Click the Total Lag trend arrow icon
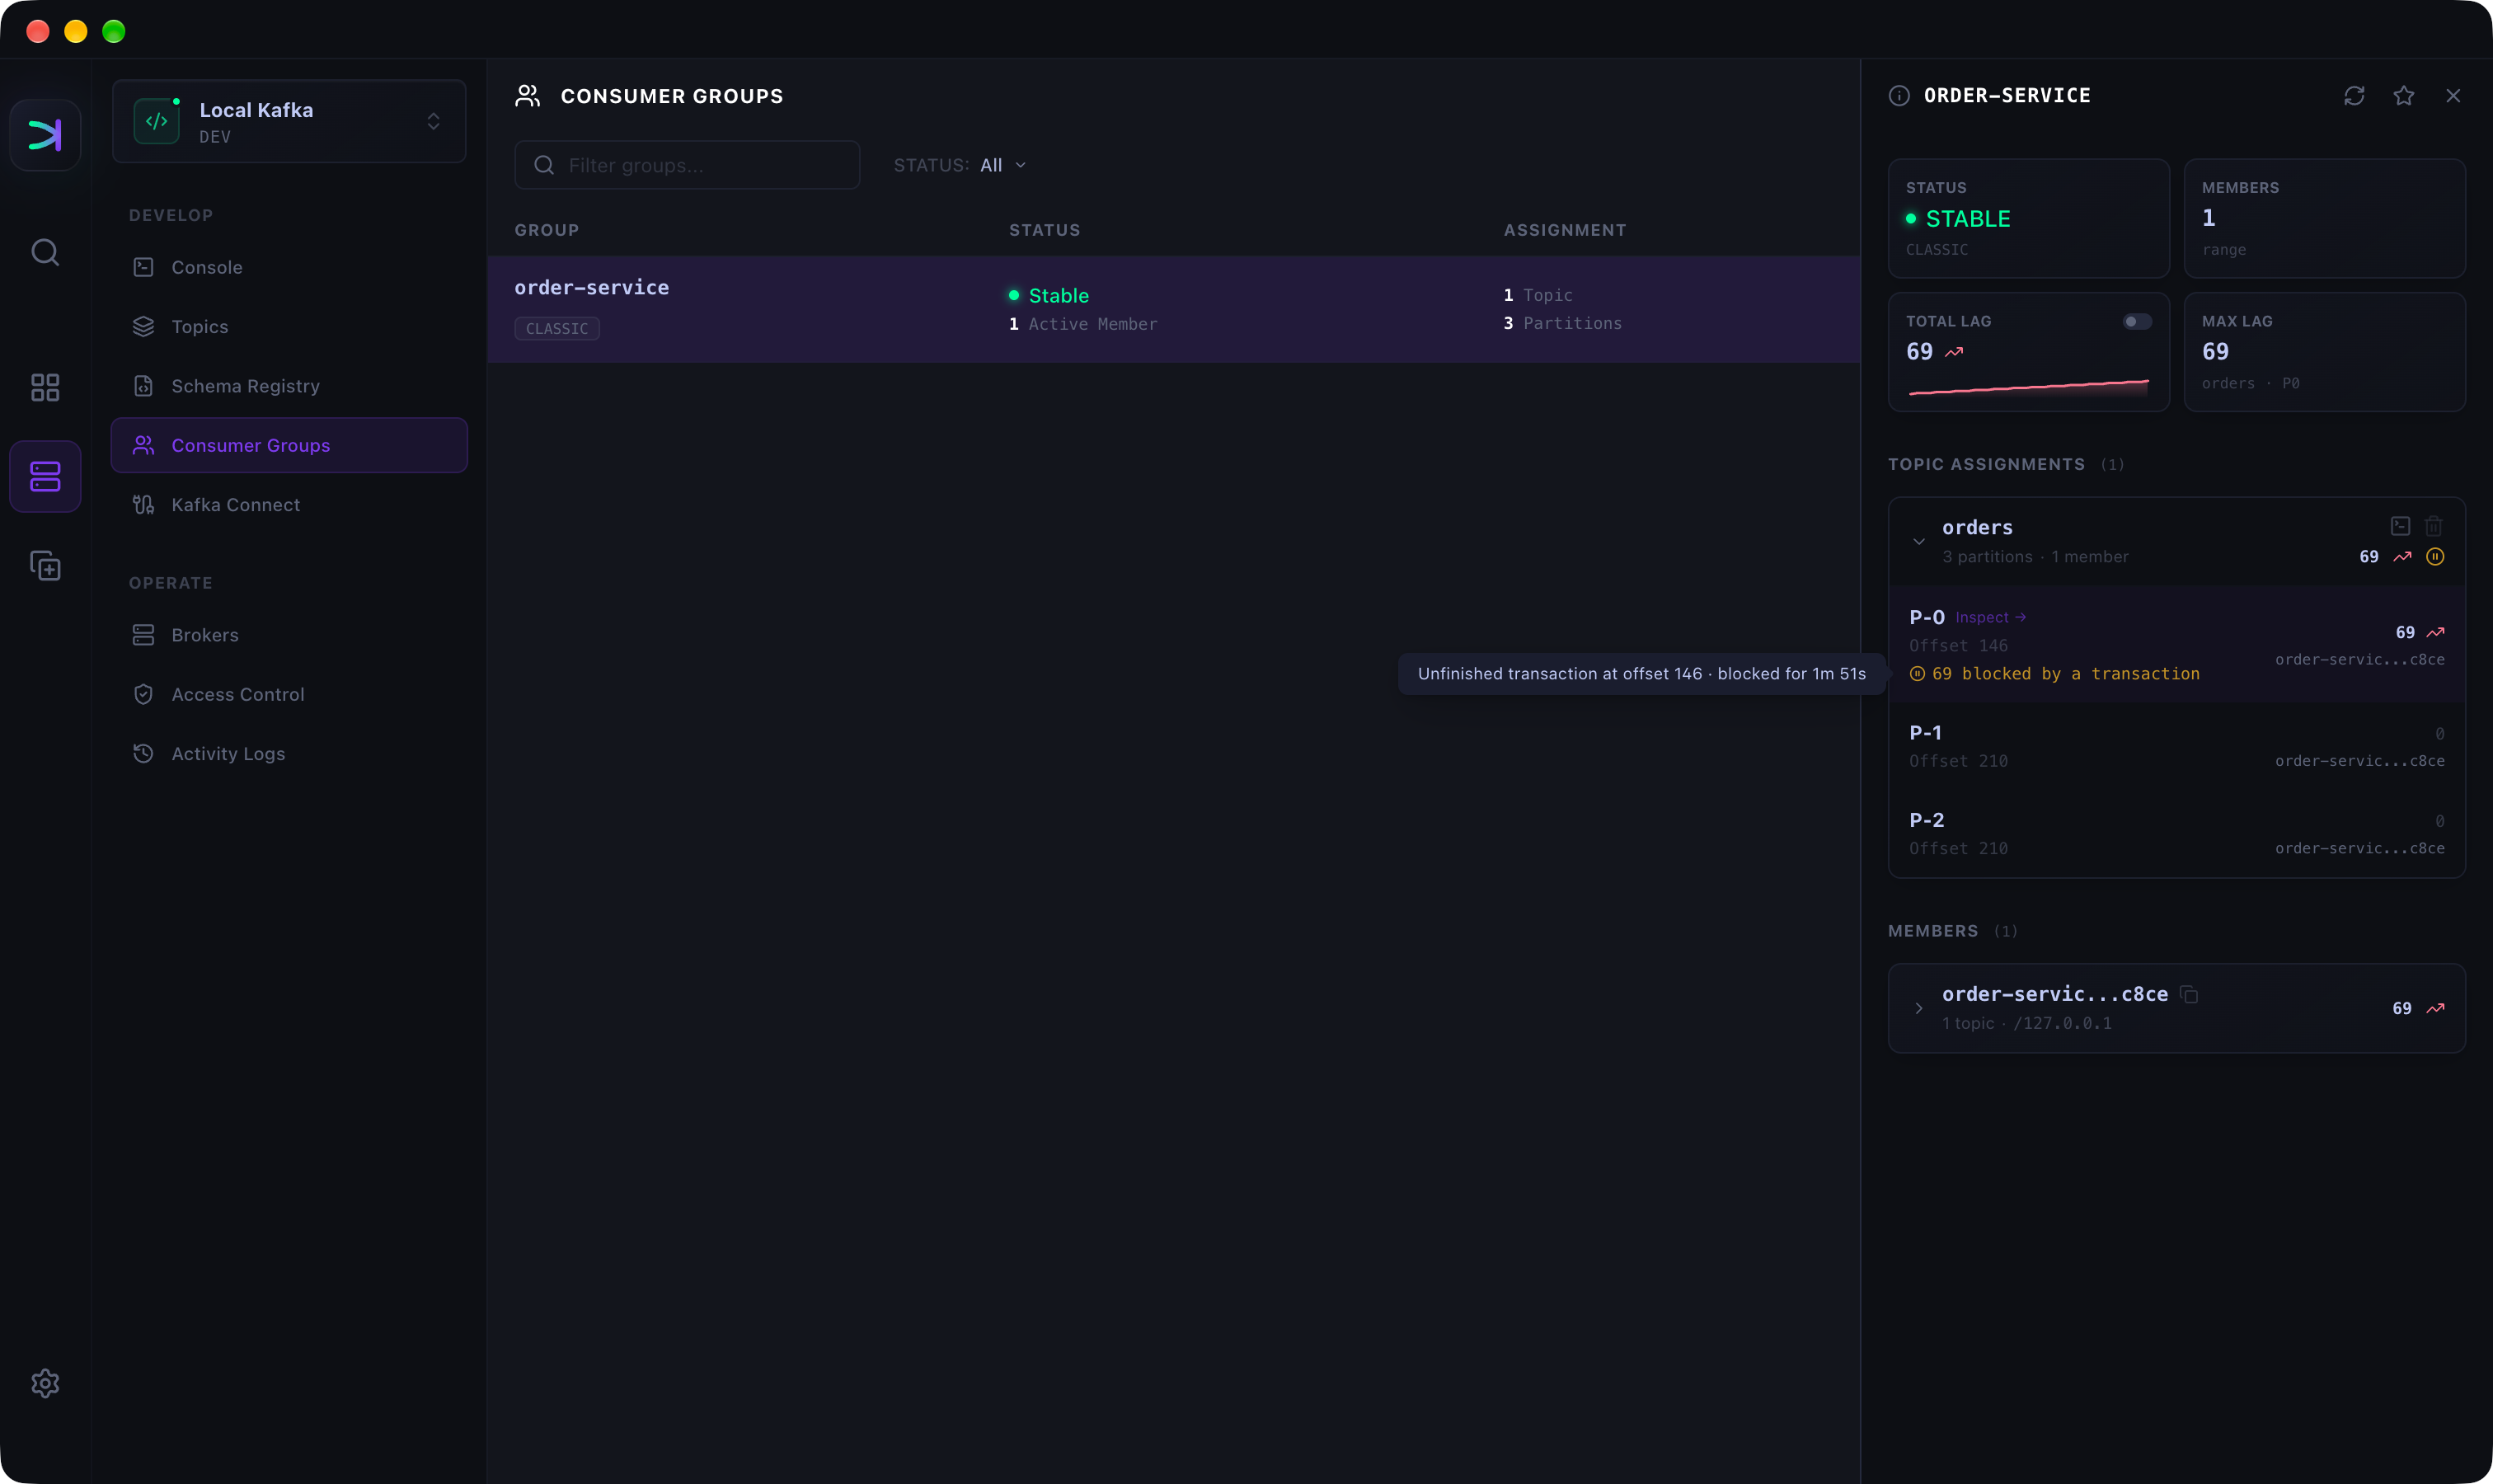Viewport: 2493px width, 1484px height. click(x=1954, y=352)
